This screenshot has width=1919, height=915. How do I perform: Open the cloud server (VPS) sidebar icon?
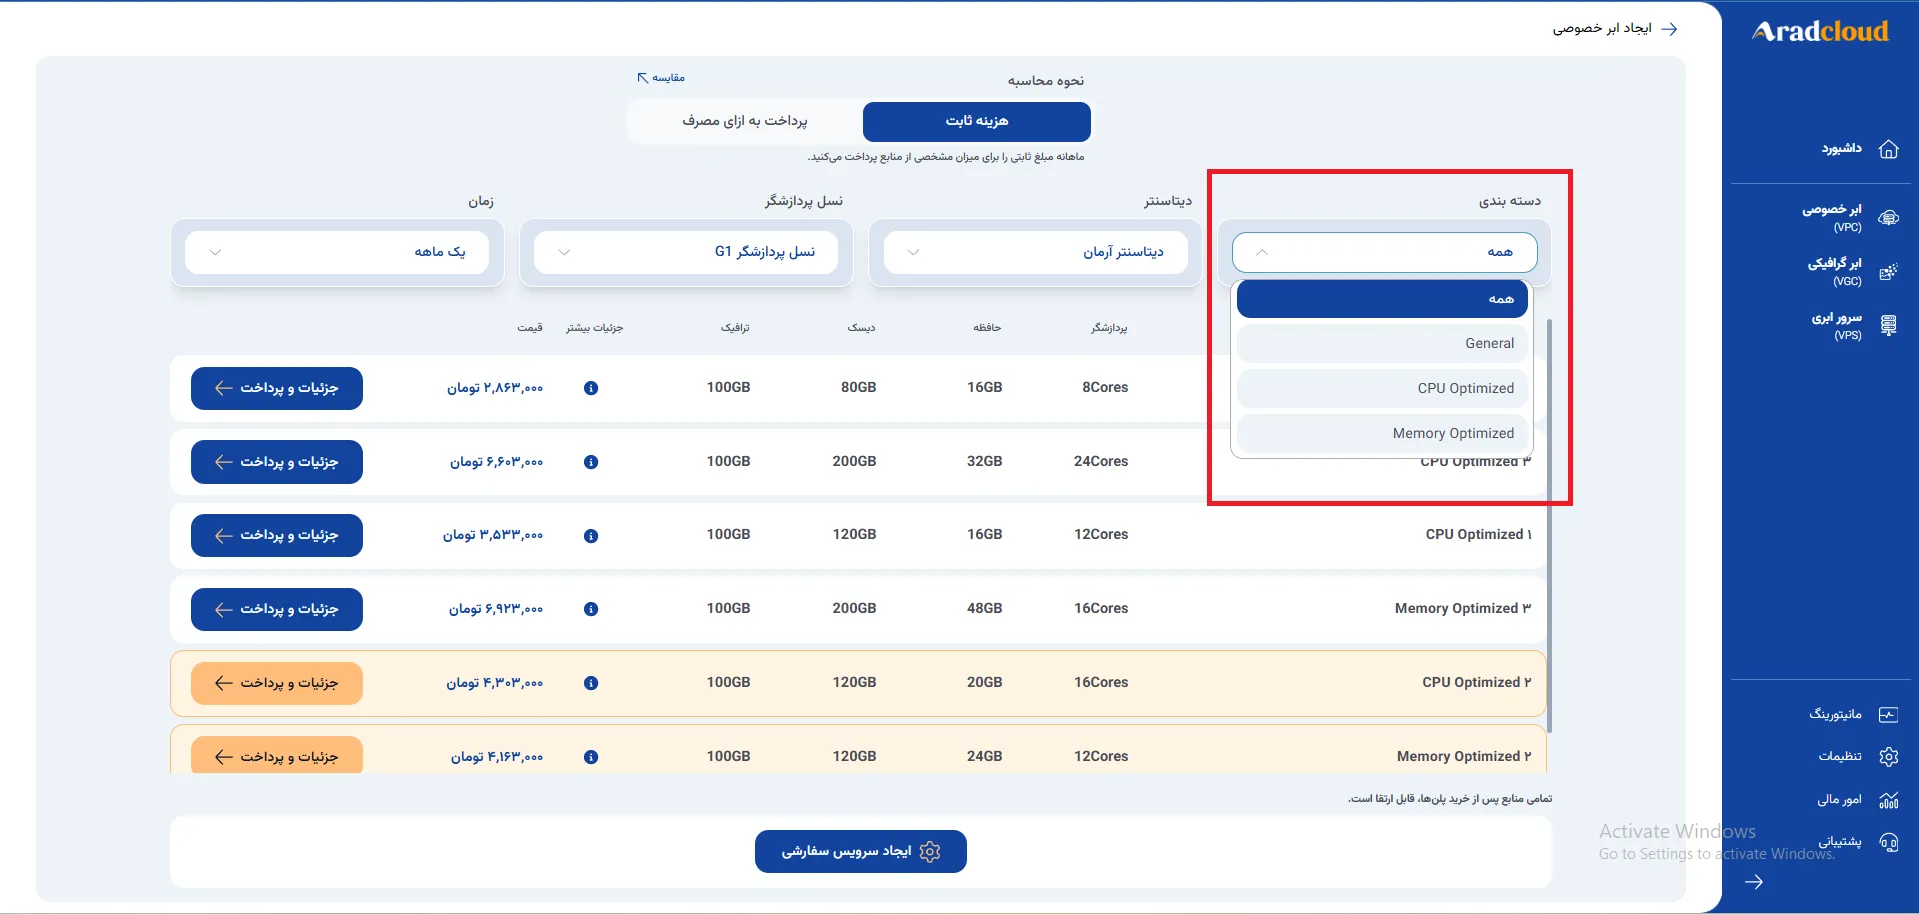coord(1888,326)
